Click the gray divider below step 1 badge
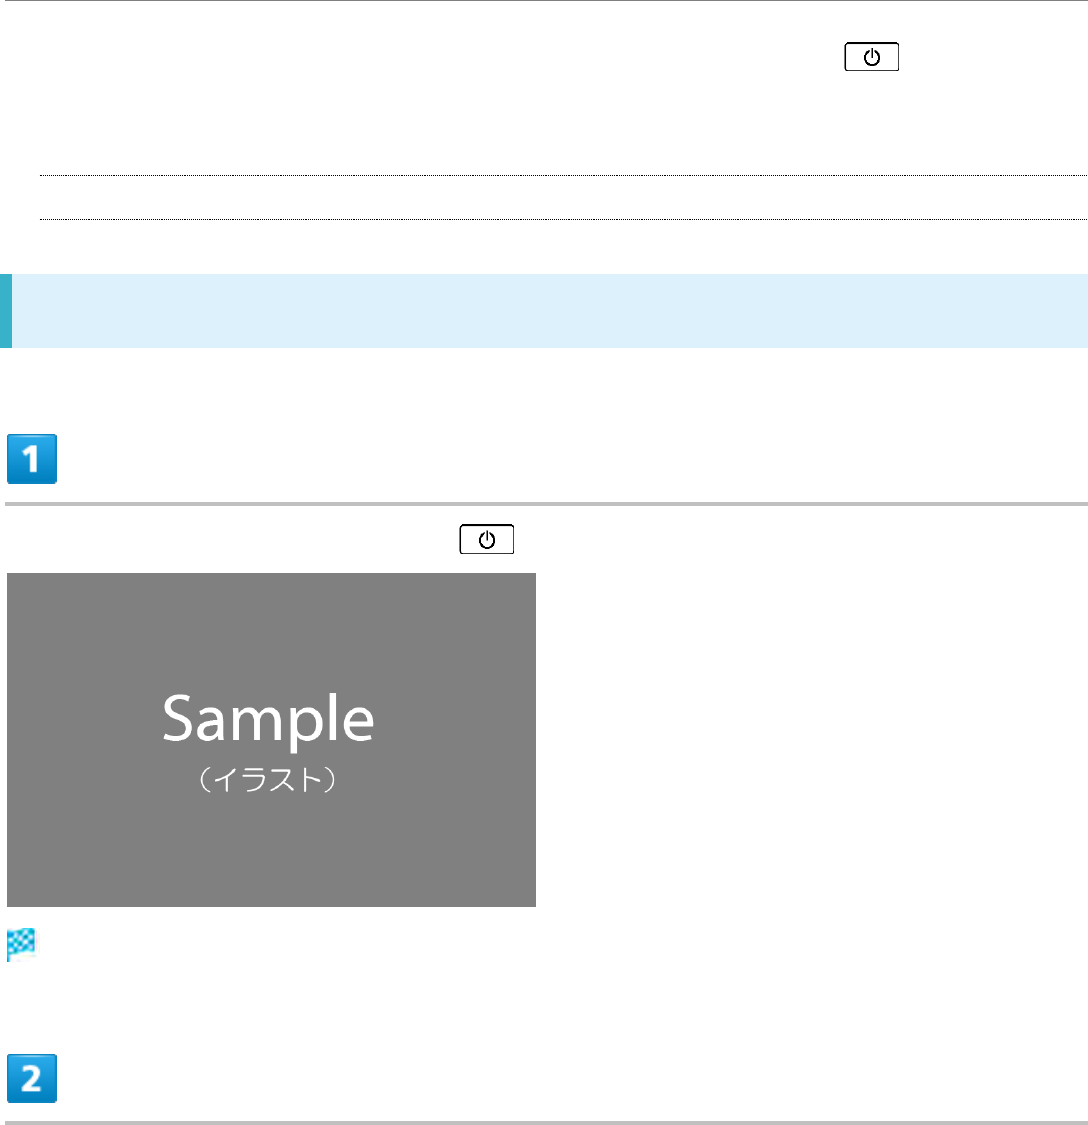The height and width of the screenshot is (1125, 1088). 546,504
